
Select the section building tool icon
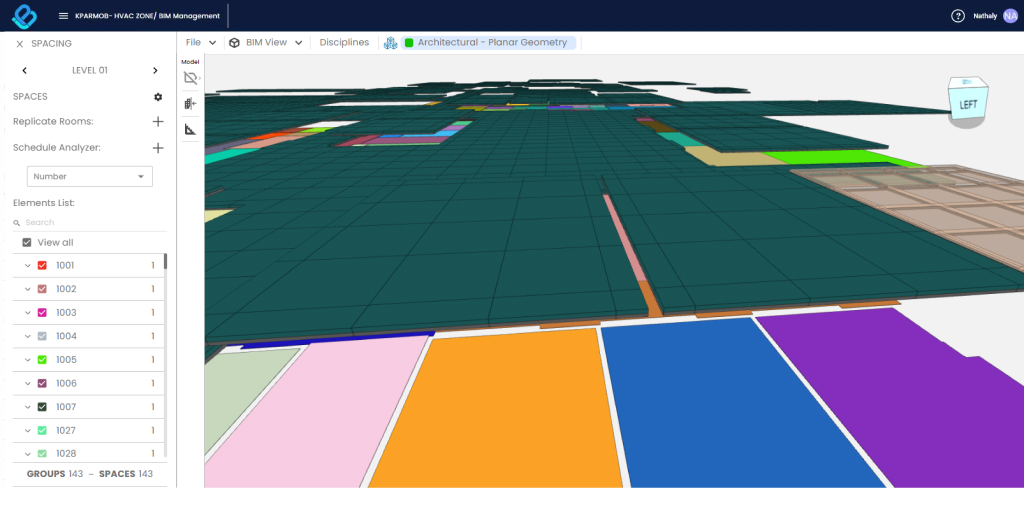click(190, 103)
